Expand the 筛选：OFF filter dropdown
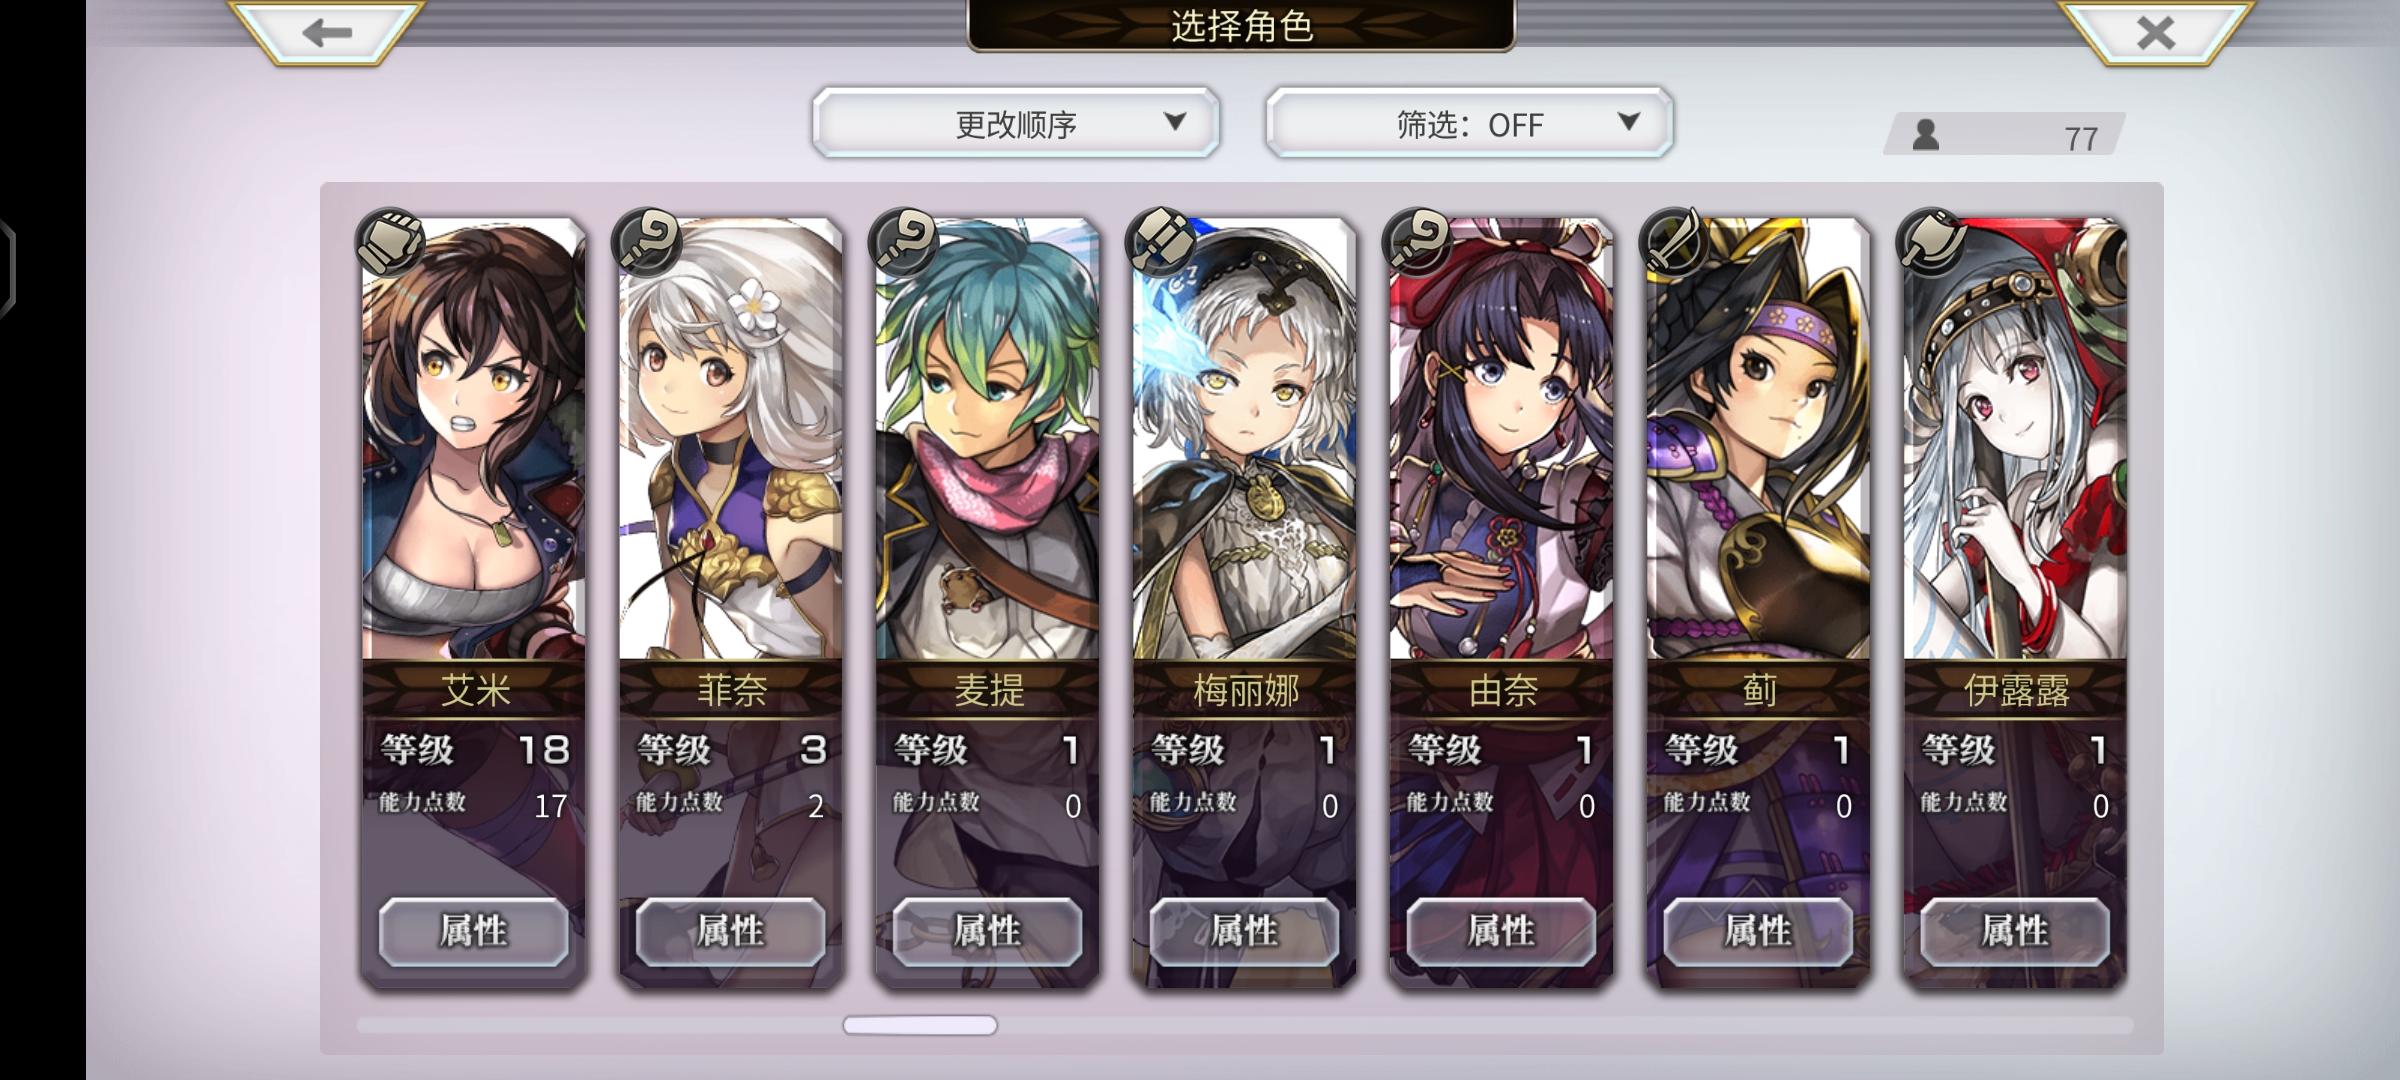2400x1080 pixels. click(x=1469, y=123)
